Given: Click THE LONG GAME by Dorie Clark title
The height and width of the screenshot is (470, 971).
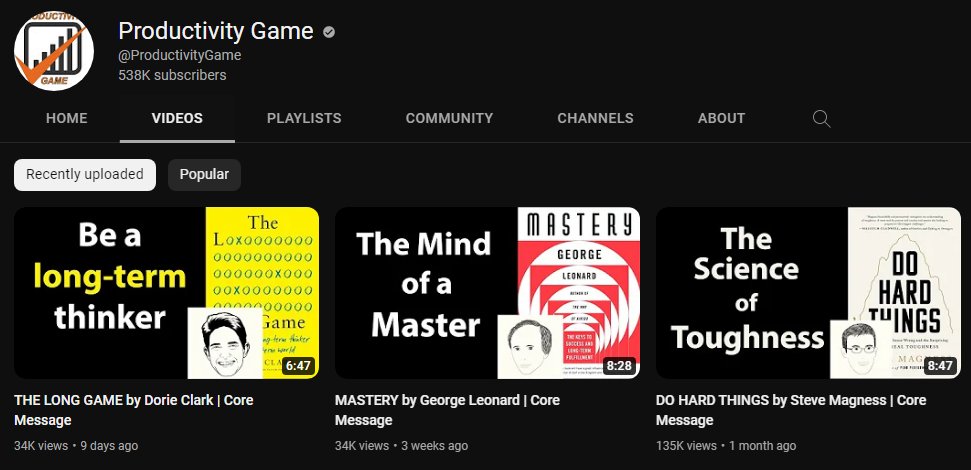Looking at the screenshot, I should tap(134, 410).
